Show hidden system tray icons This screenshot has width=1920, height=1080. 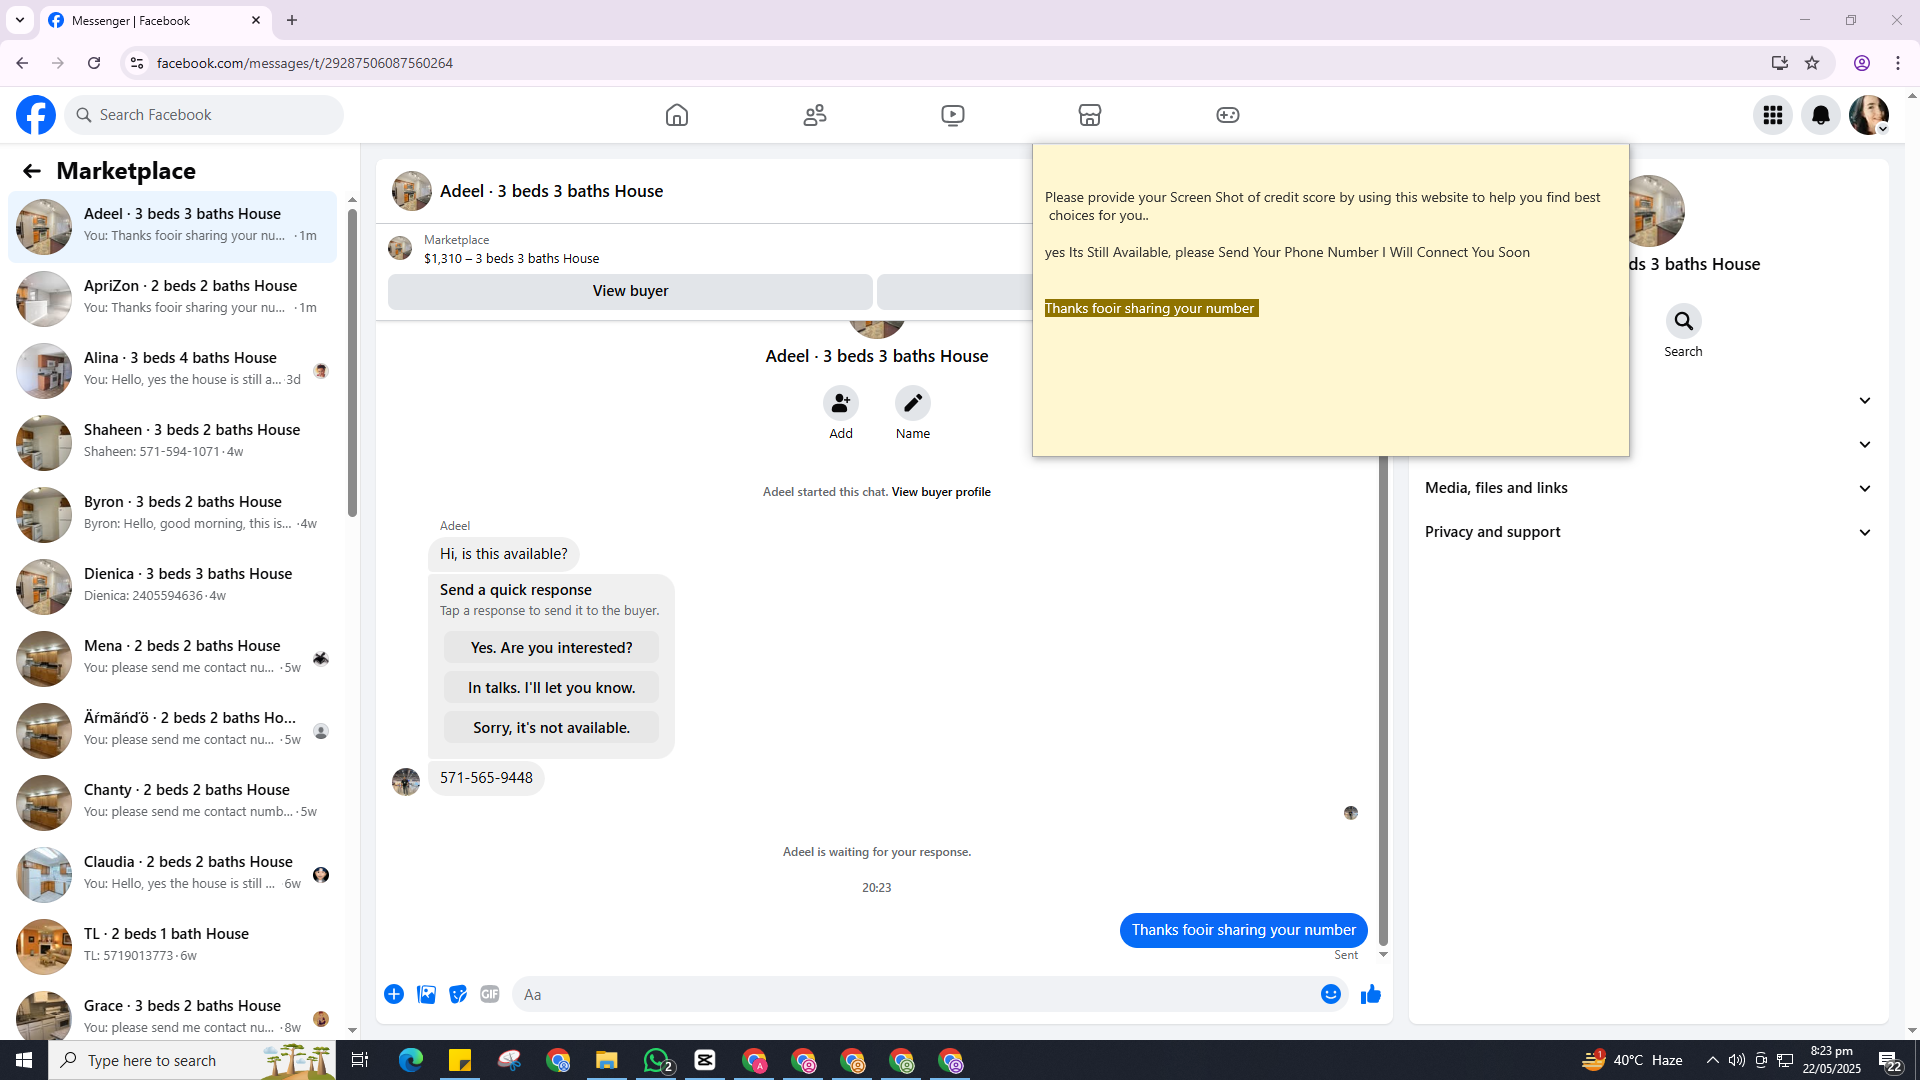[1713, 1060]
